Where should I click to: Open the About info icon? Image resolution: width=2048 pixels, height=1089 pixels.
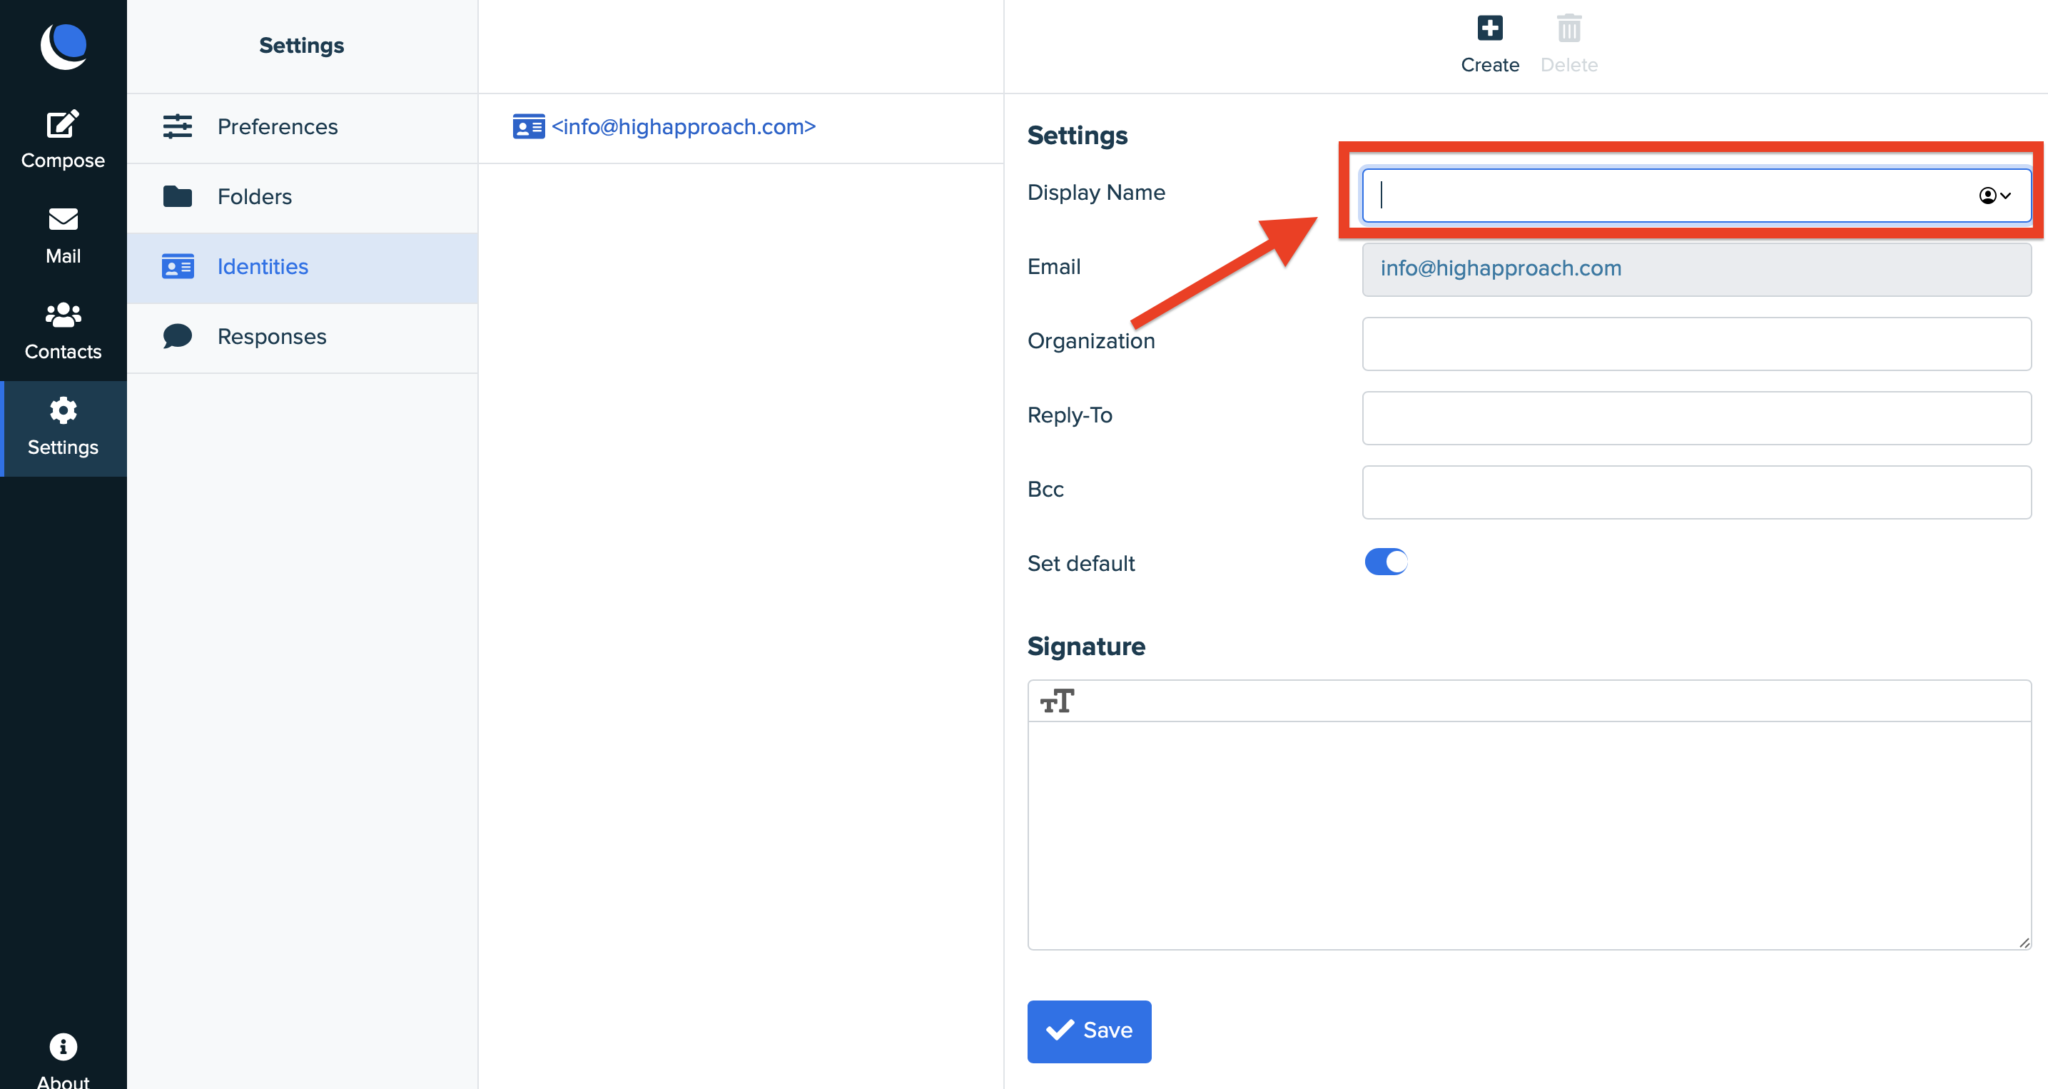tap(63, 1047)
